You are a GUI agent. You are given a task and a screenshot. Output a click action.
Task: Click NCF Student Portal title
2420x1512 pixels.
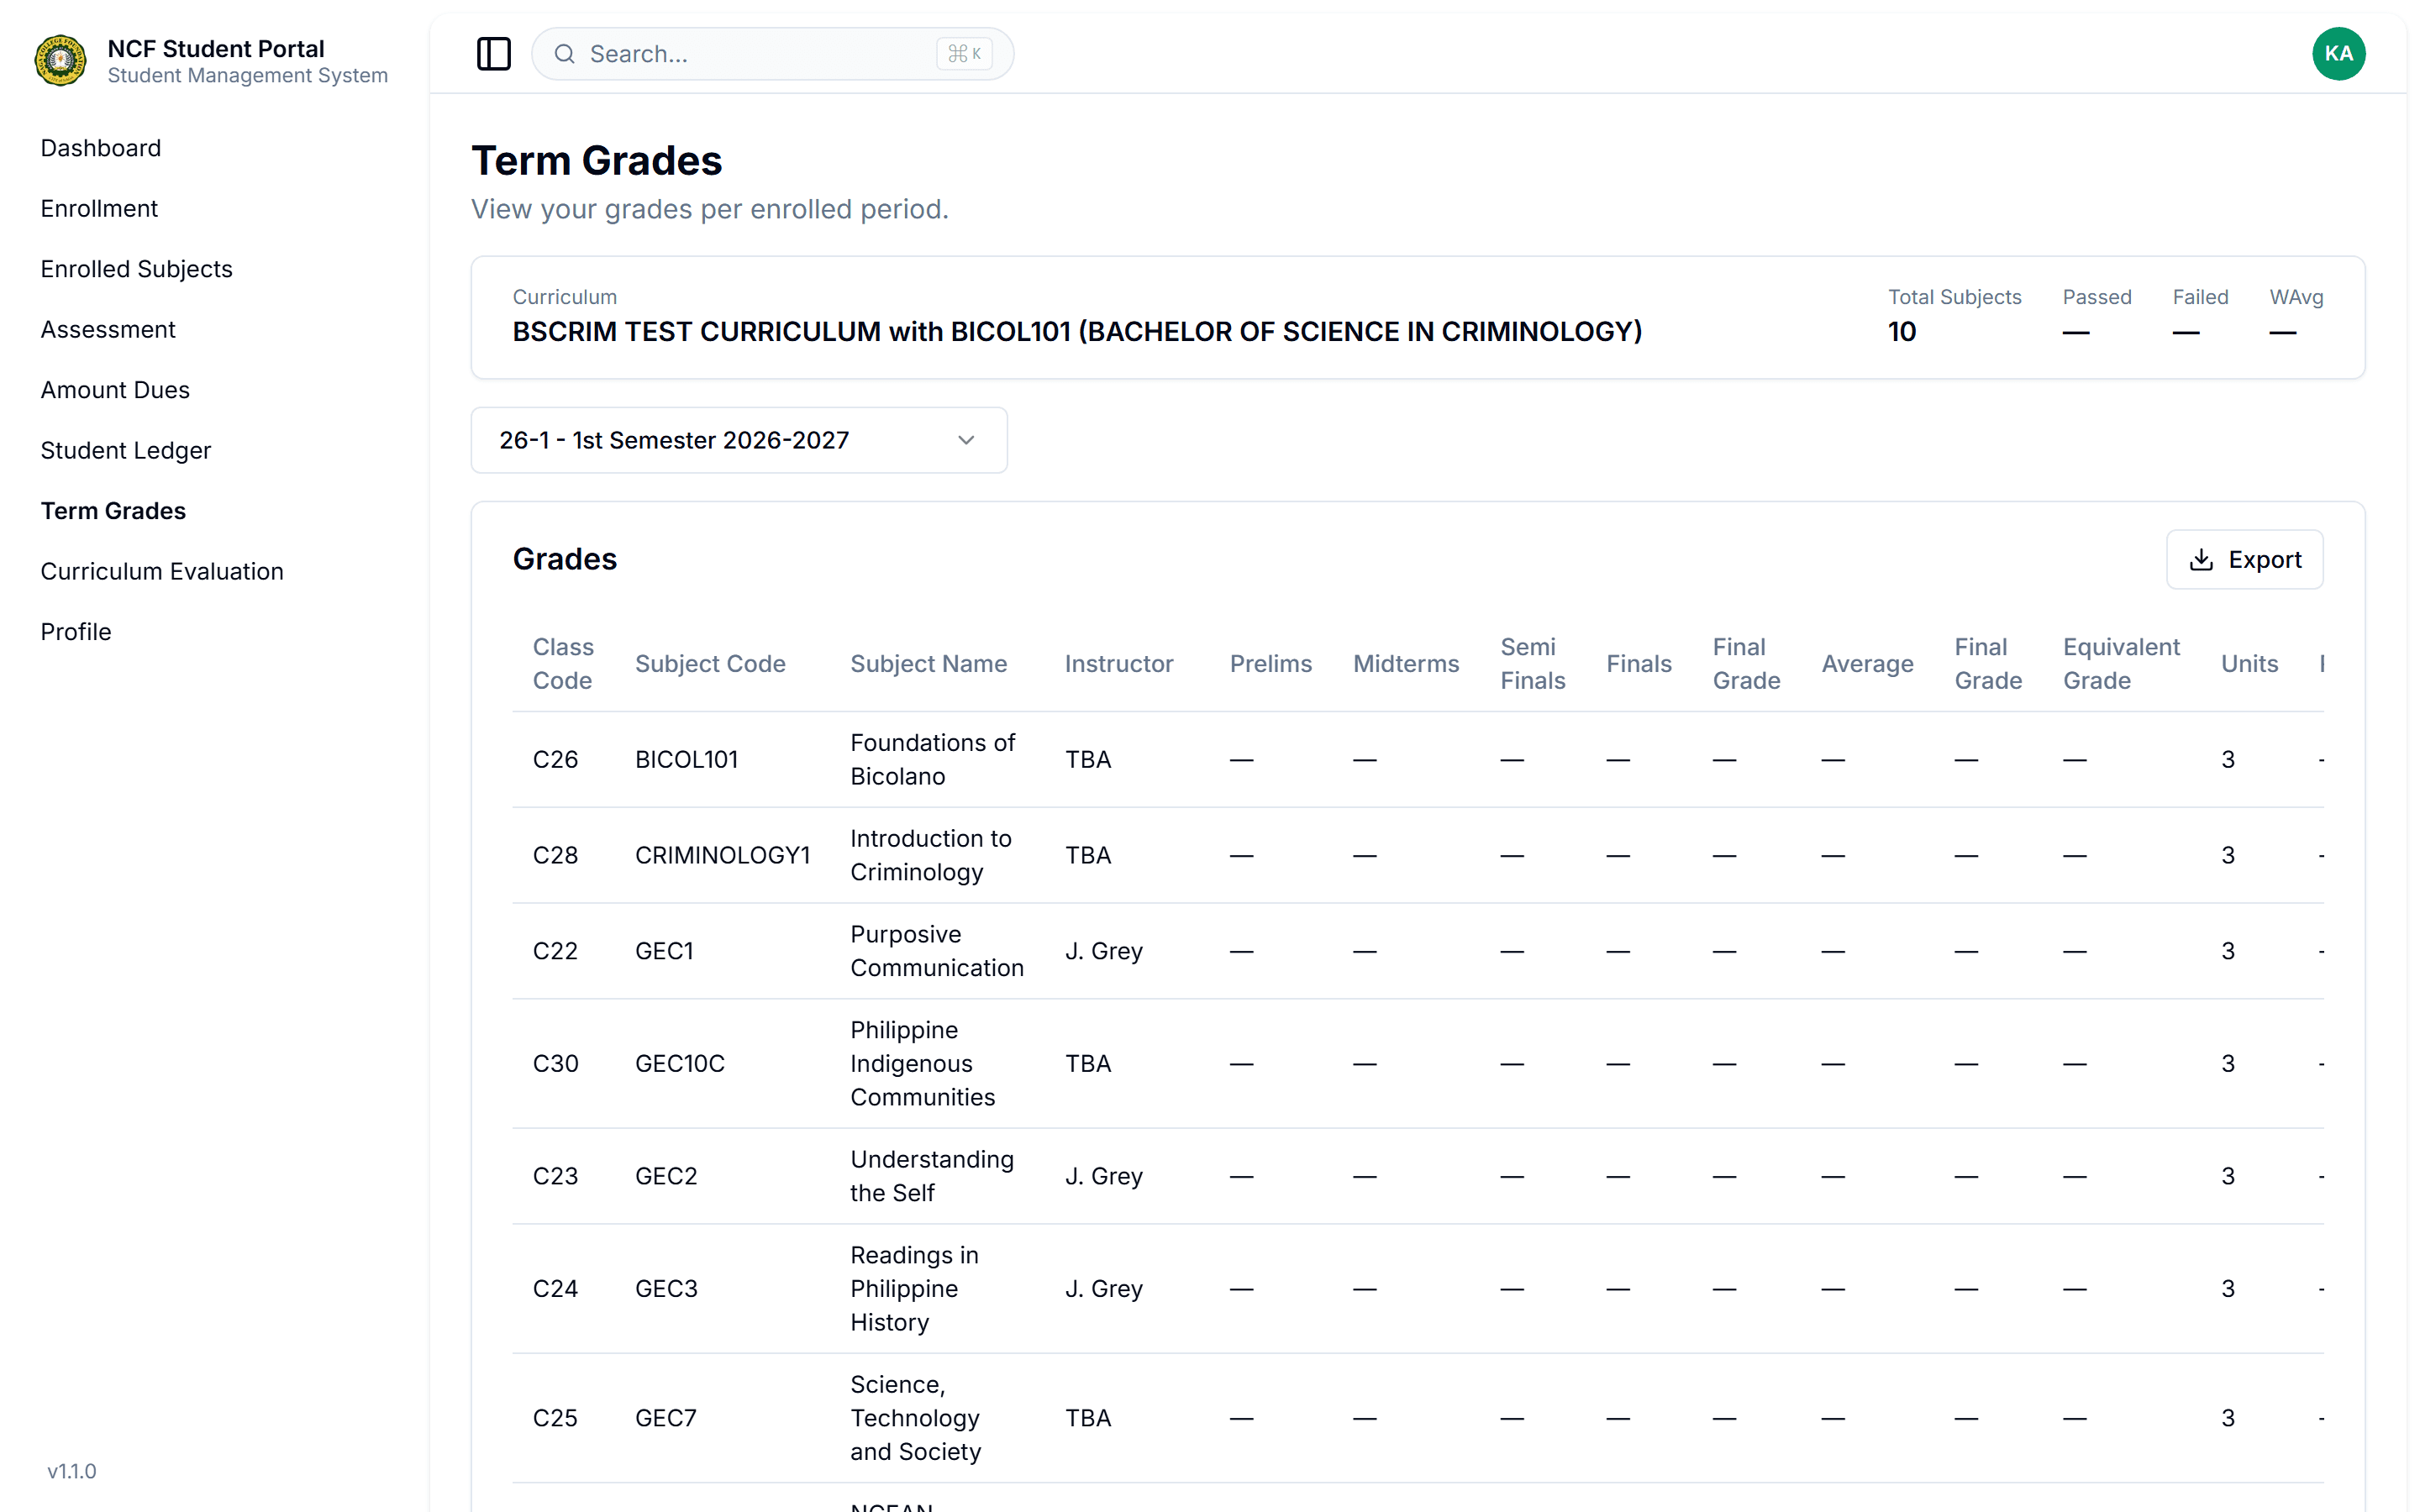[x=216, y=48]
